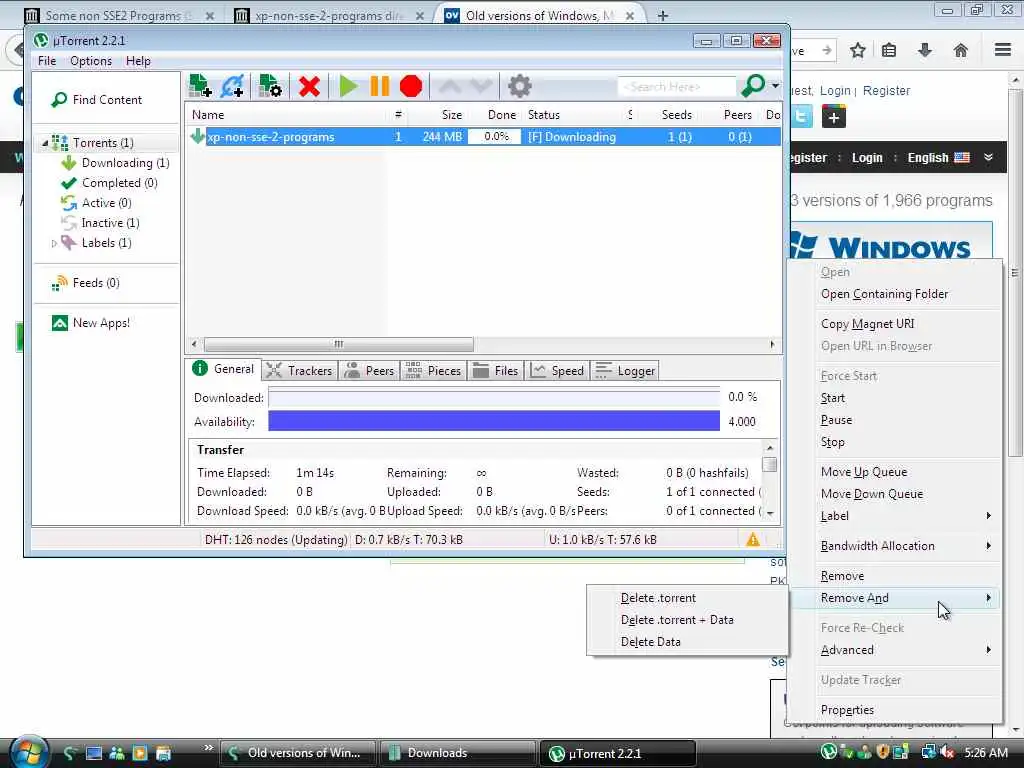Click the yellow warning status bar icon
The image size is (1024, 768).
coord(752,539)
